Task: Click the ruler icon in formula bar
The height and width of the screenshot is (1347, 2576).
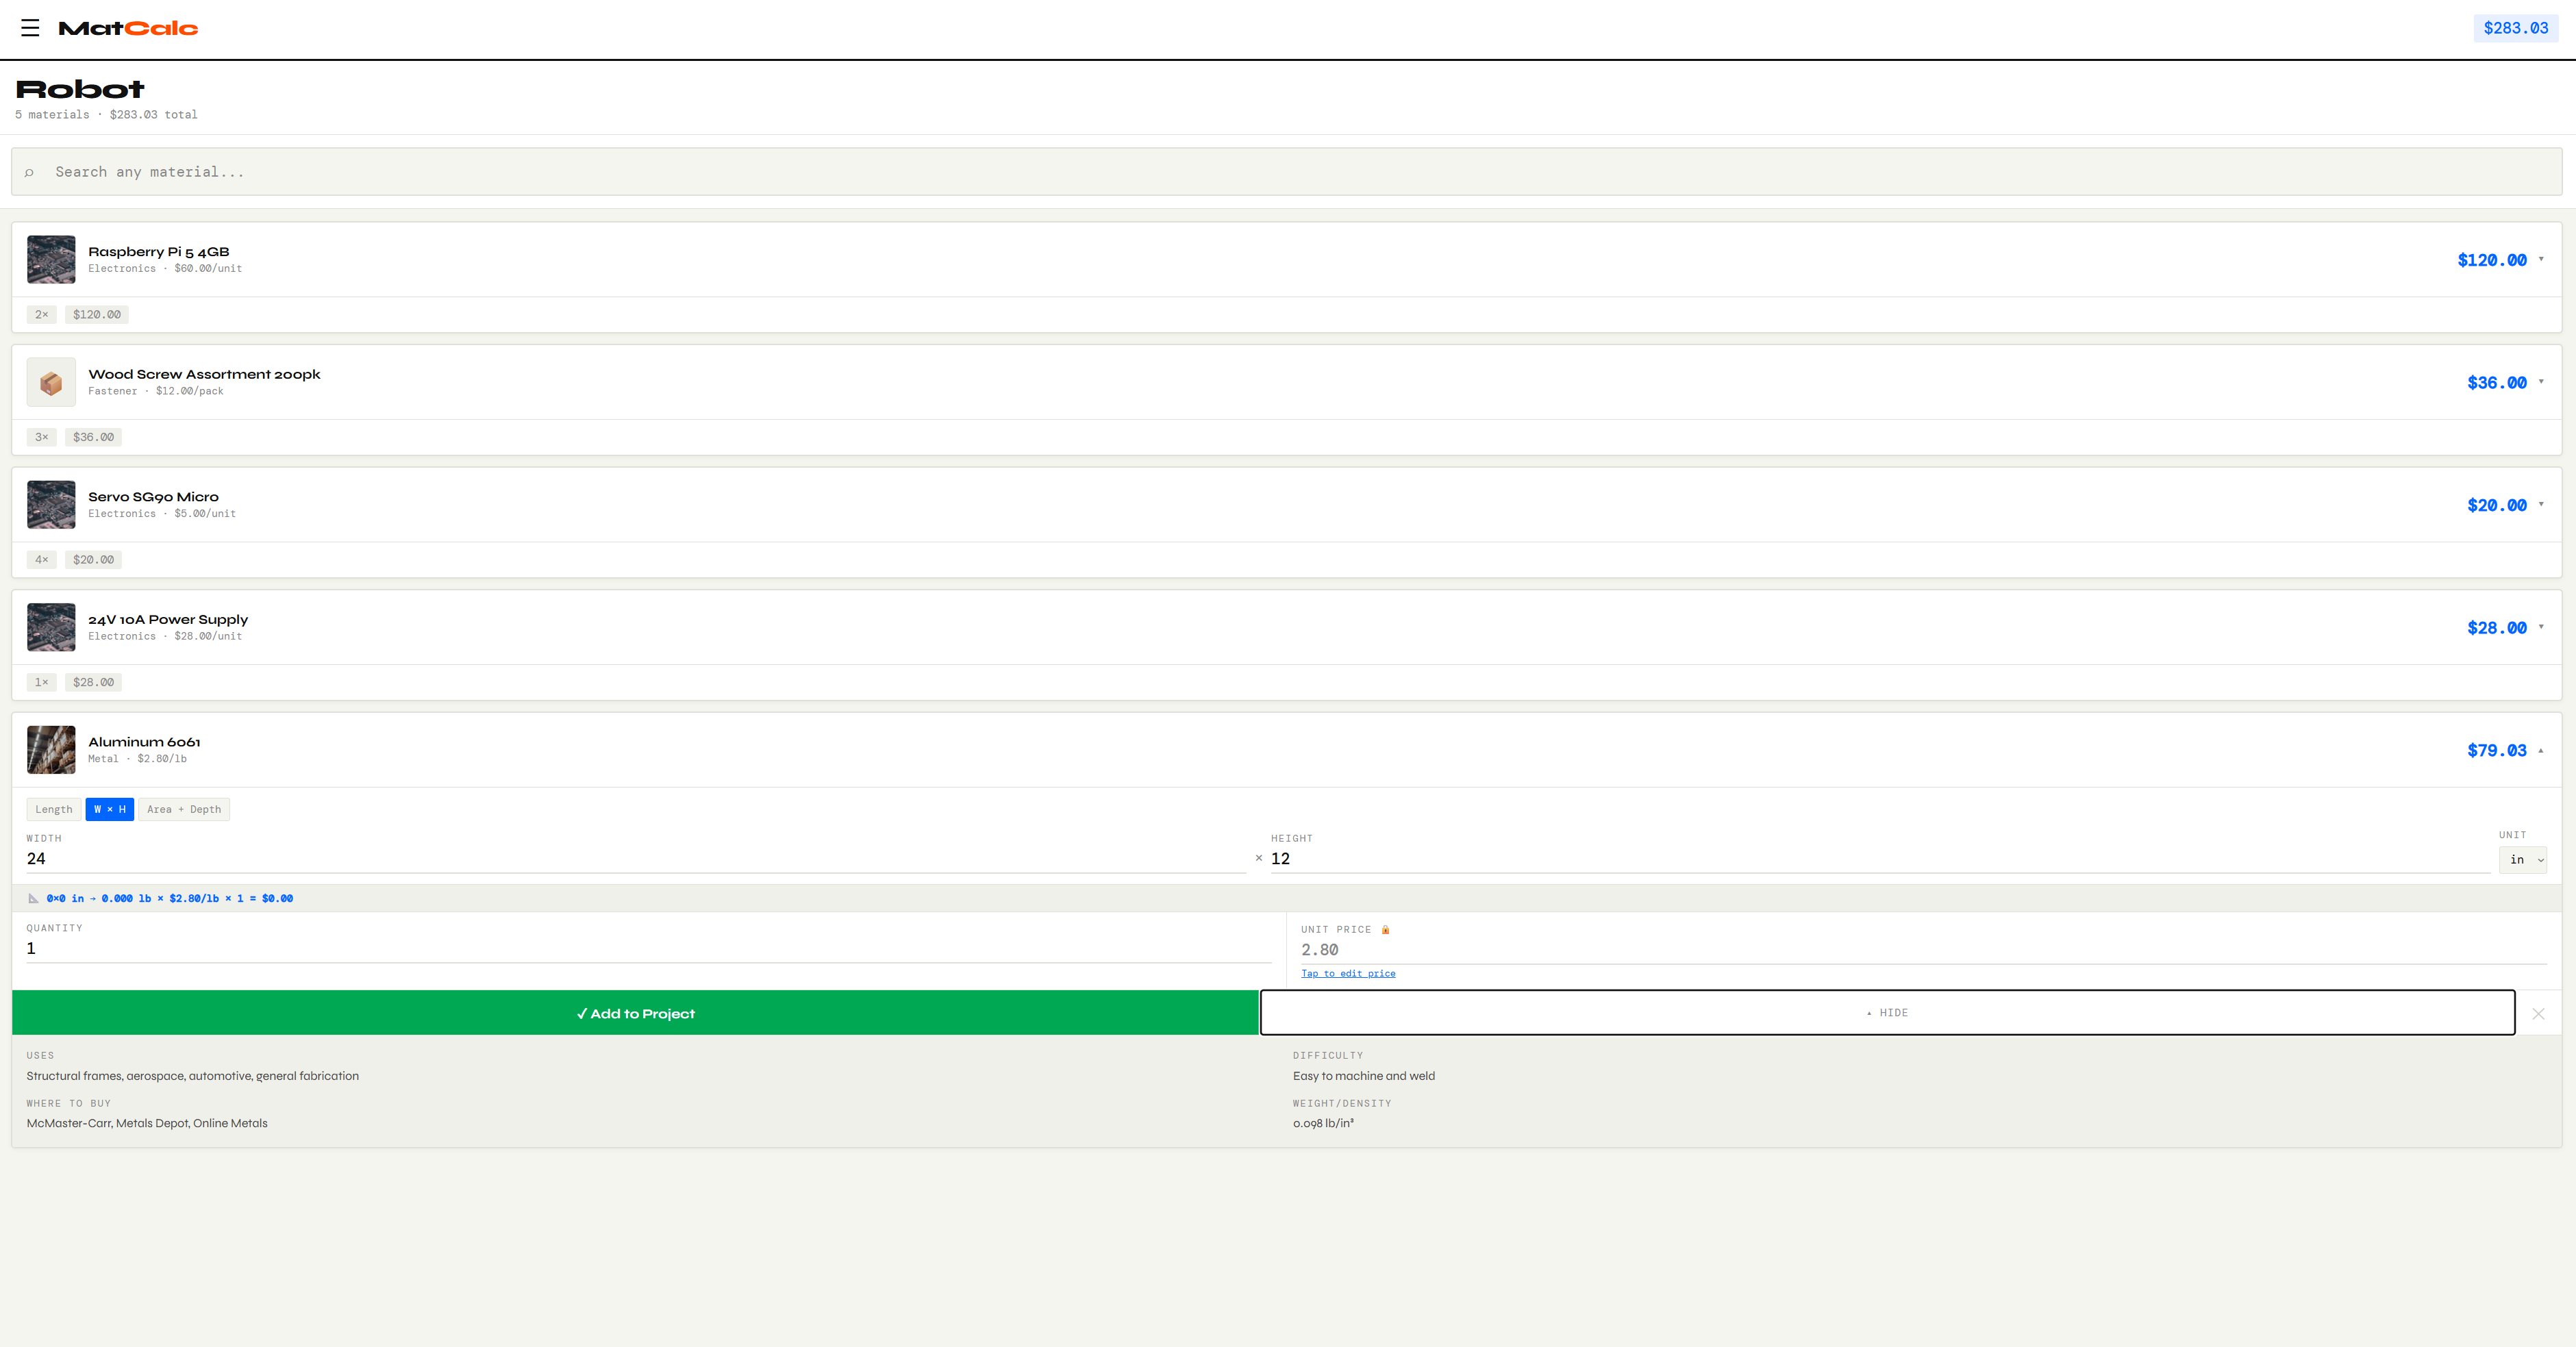Action: tap(33, 899)
